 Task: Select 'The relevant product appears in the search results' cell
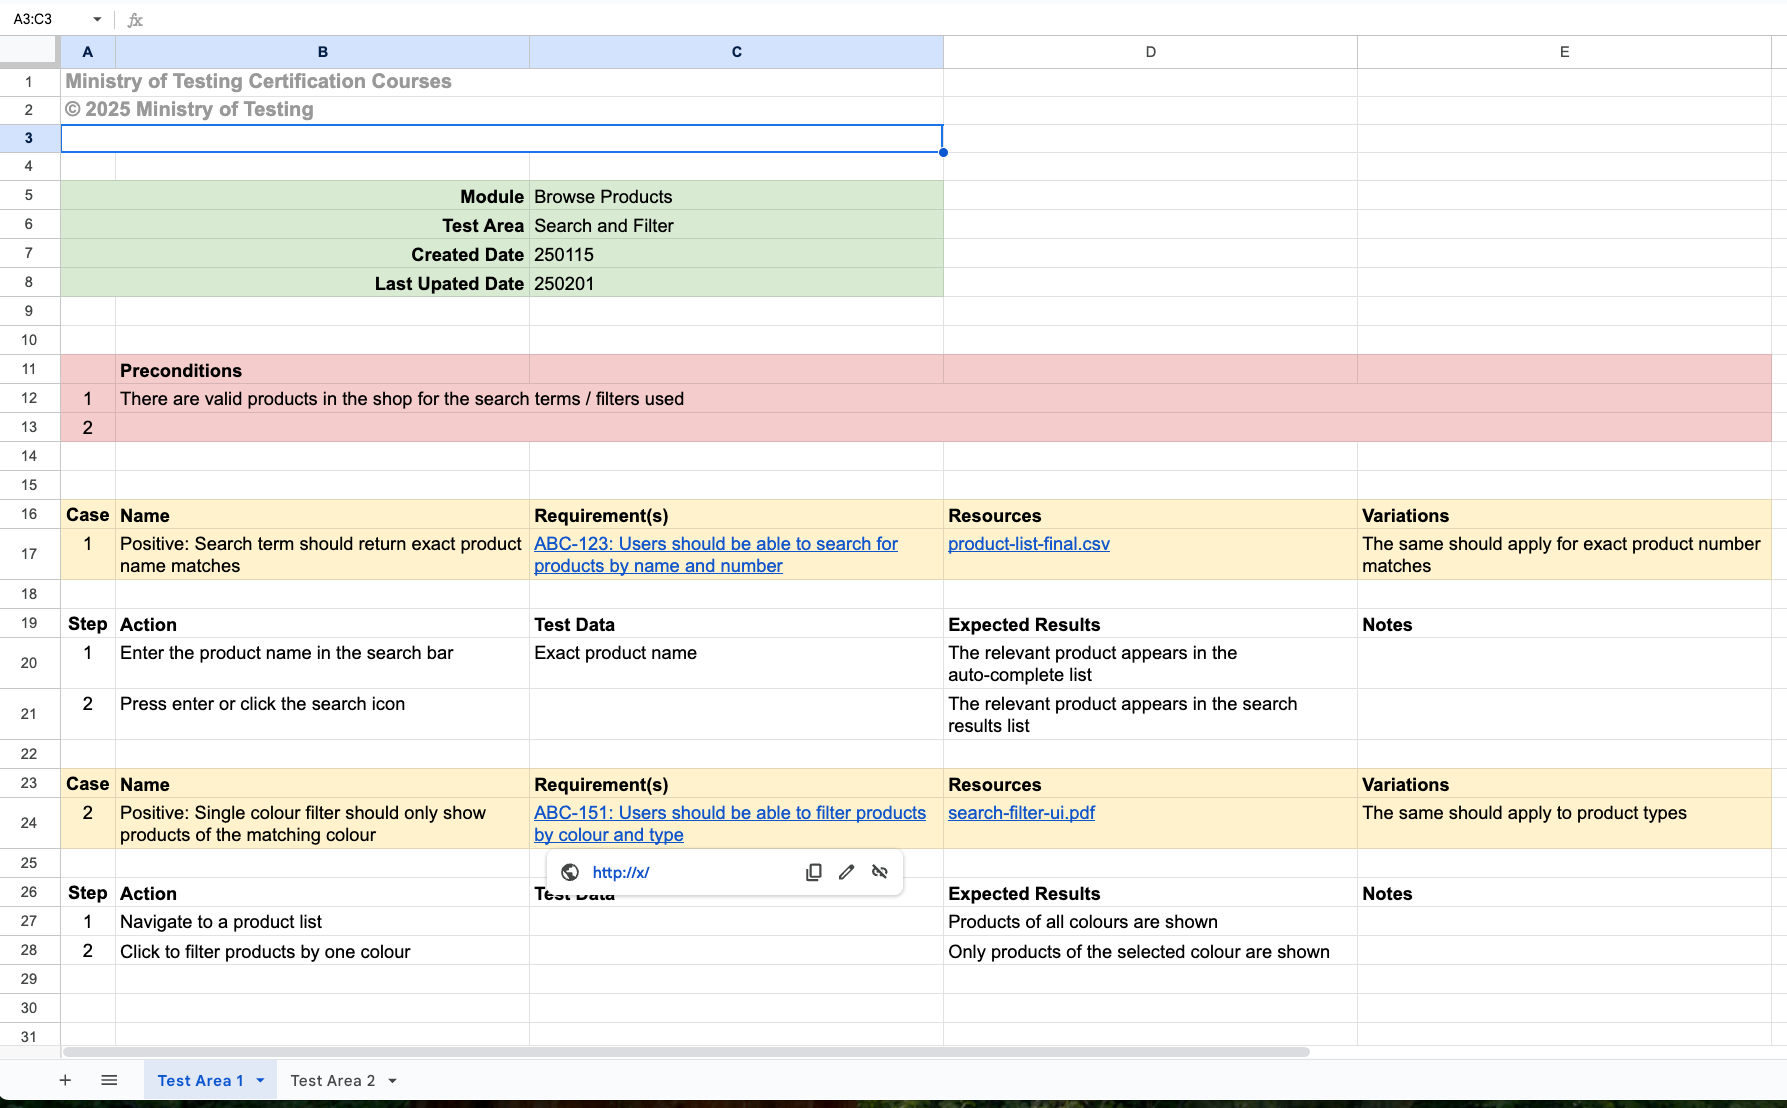1150,714
